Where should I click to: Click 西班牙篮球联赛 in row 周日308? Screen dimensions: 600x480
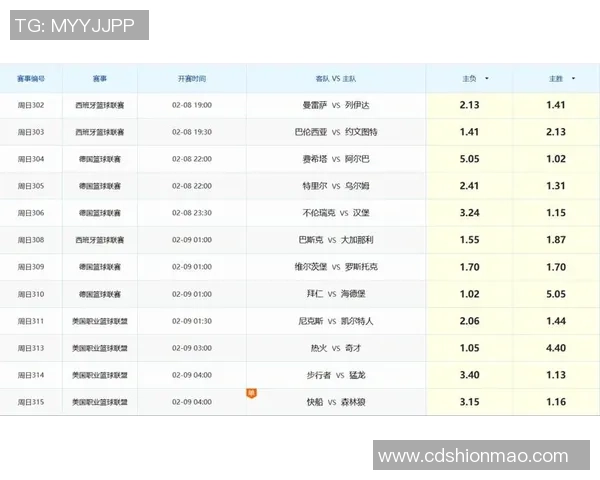100,240
